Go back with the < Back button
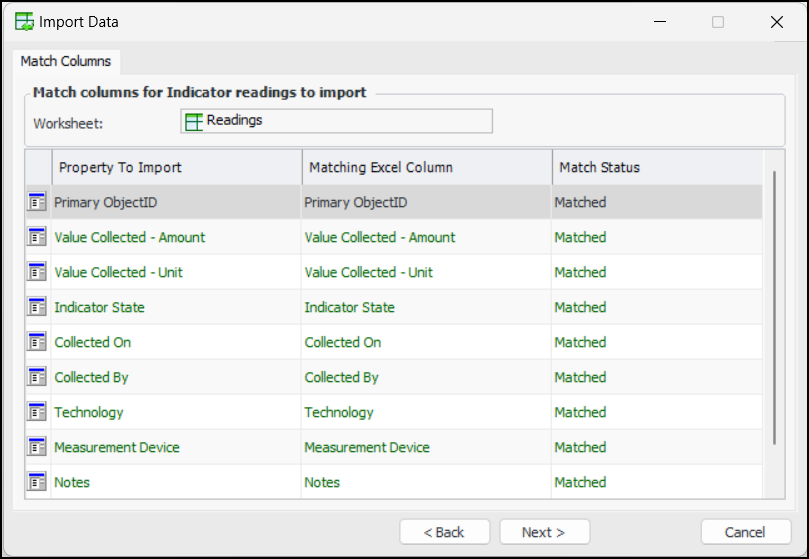The height and width of the screenshot is (559, 809). click(444, 532)
